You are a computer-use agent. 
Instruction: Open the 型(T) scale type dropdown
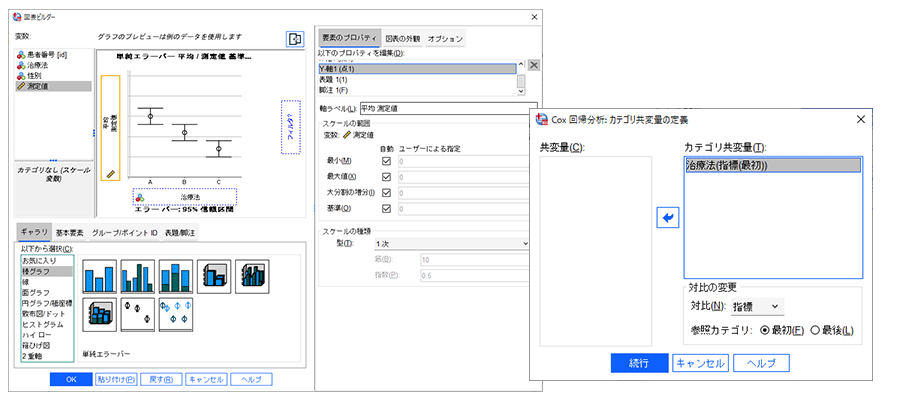451,243
